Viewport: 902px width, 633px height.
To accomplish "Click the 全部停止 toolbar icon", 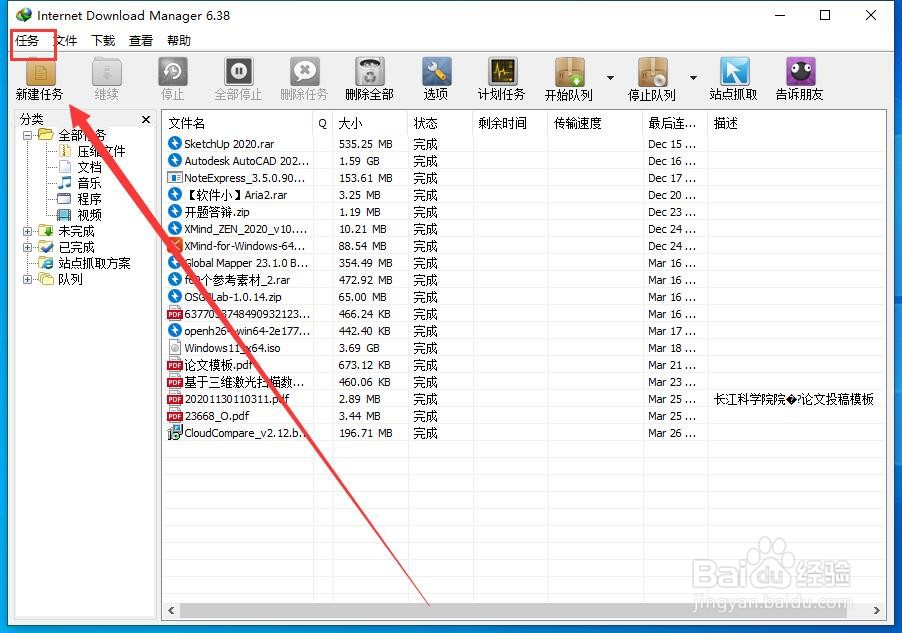I will click(x=239, y=72).
